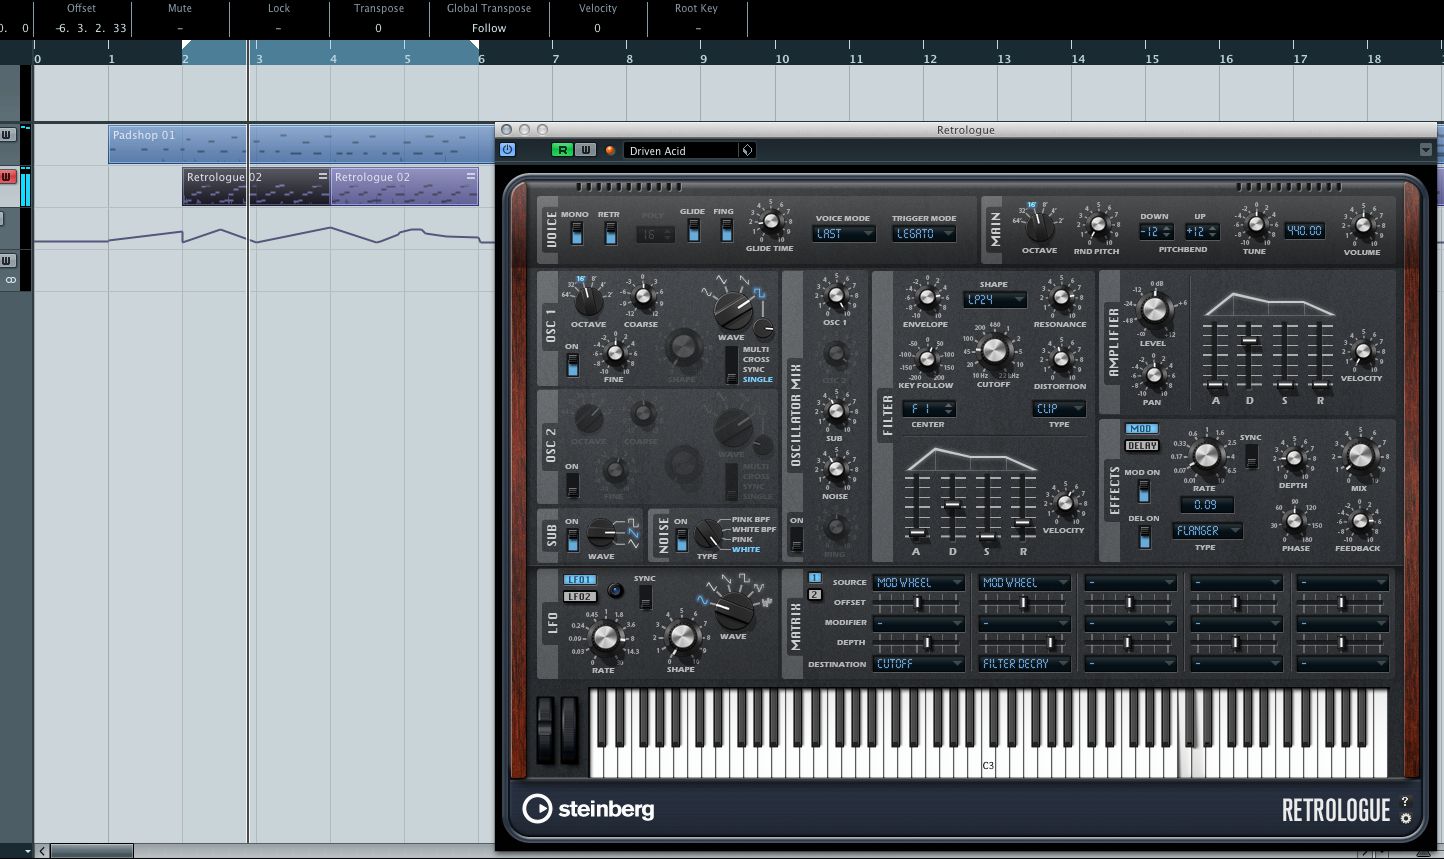Toggle the Mod On effects switch

[x=1144, y=490]
